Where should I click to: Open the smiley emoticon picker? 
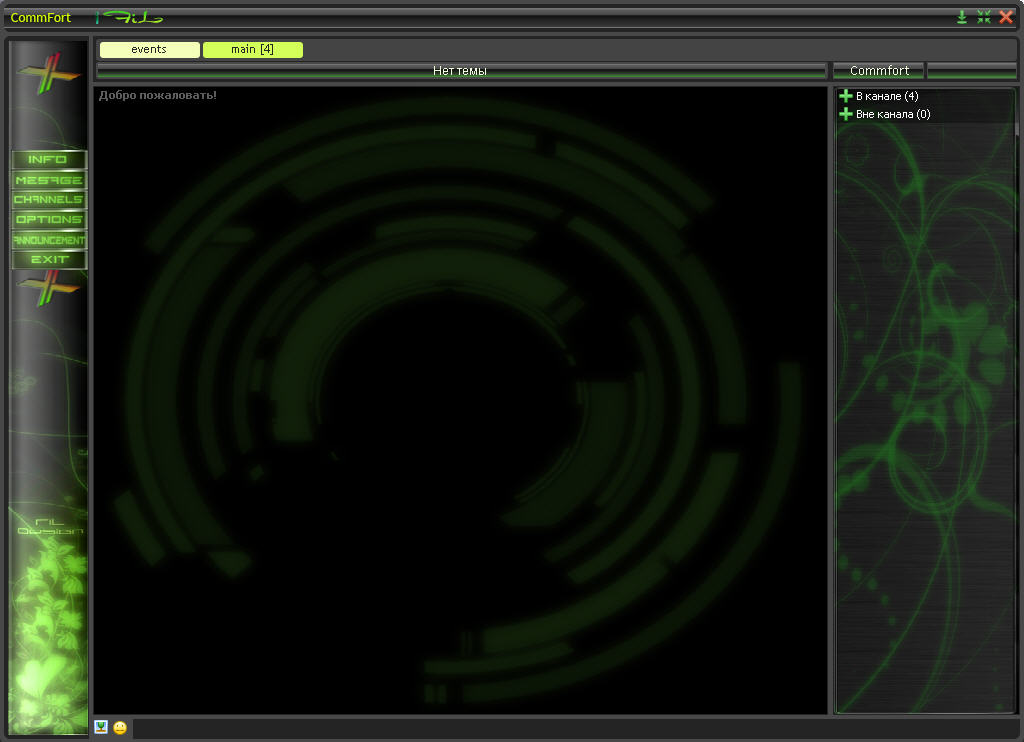click(120, 728)
